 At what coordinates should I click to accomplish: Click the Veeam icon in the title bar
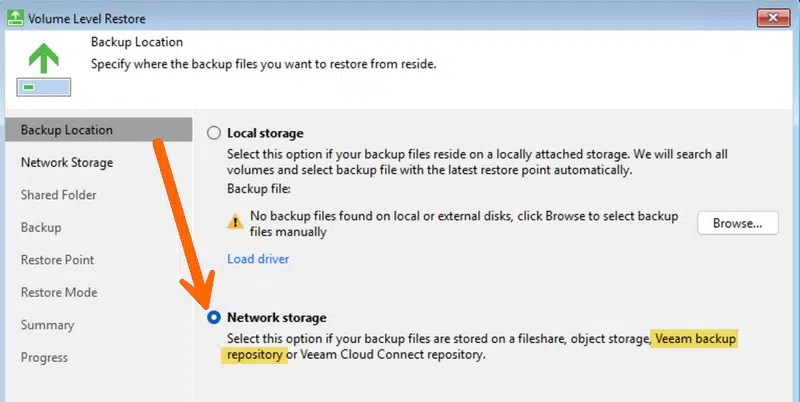coord(14,17)
